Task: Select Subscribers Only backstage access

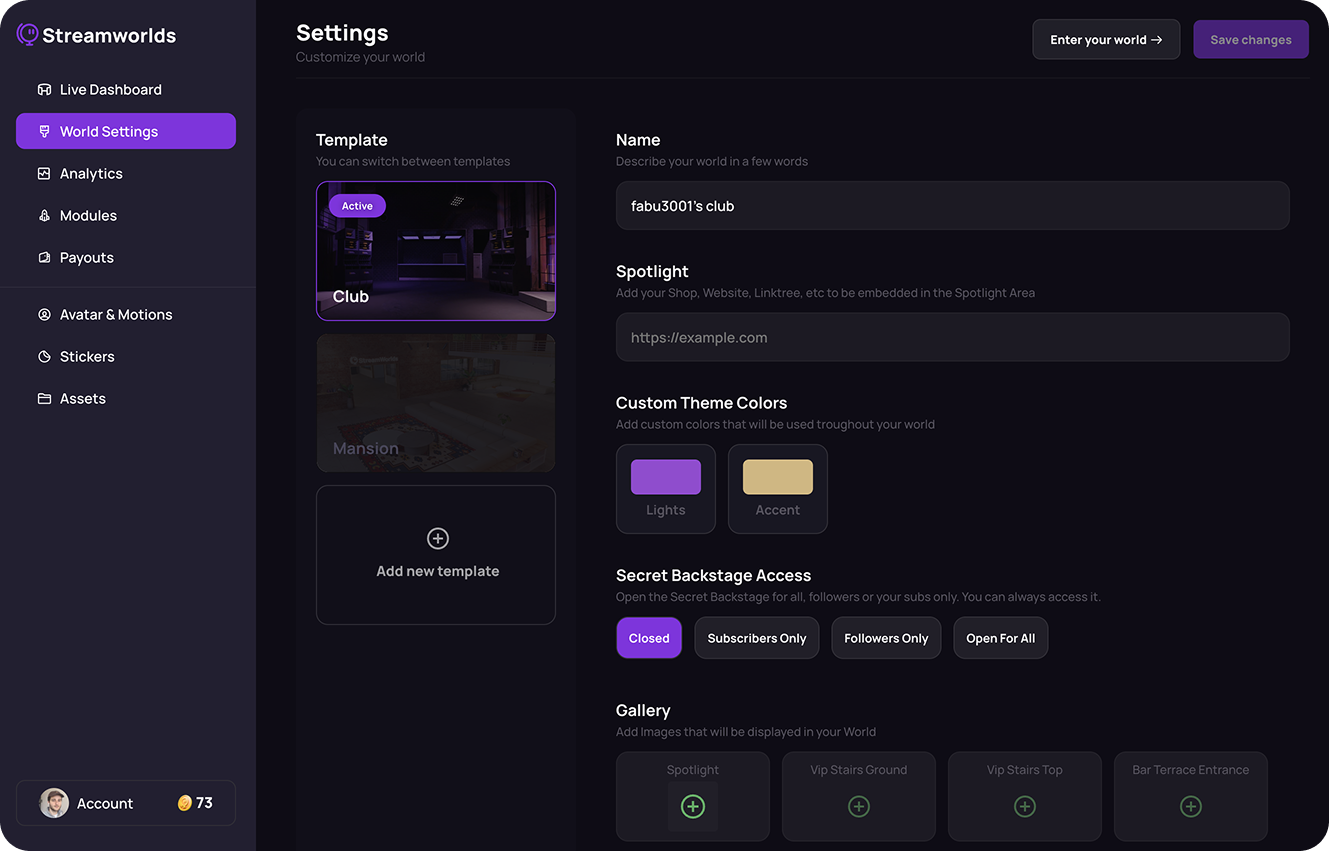Action: pyautogui.click(x=756, y=637)
